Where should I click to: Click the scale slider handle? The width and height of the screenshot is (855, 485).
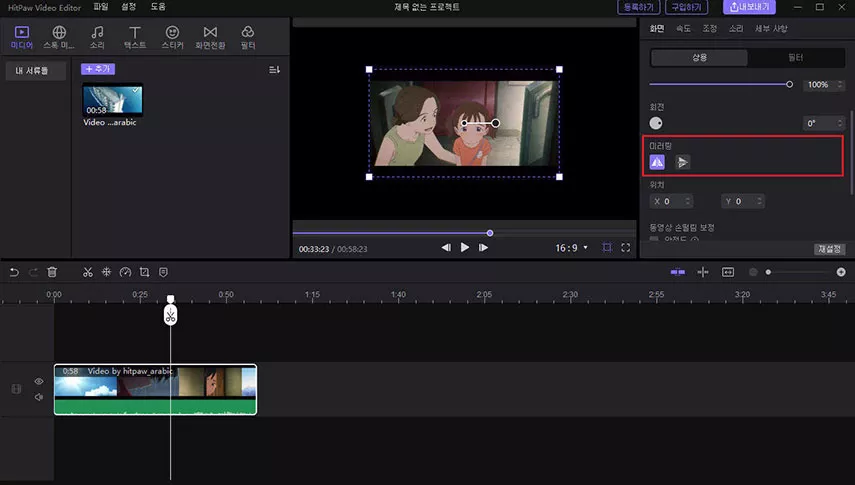coord(789,84)
